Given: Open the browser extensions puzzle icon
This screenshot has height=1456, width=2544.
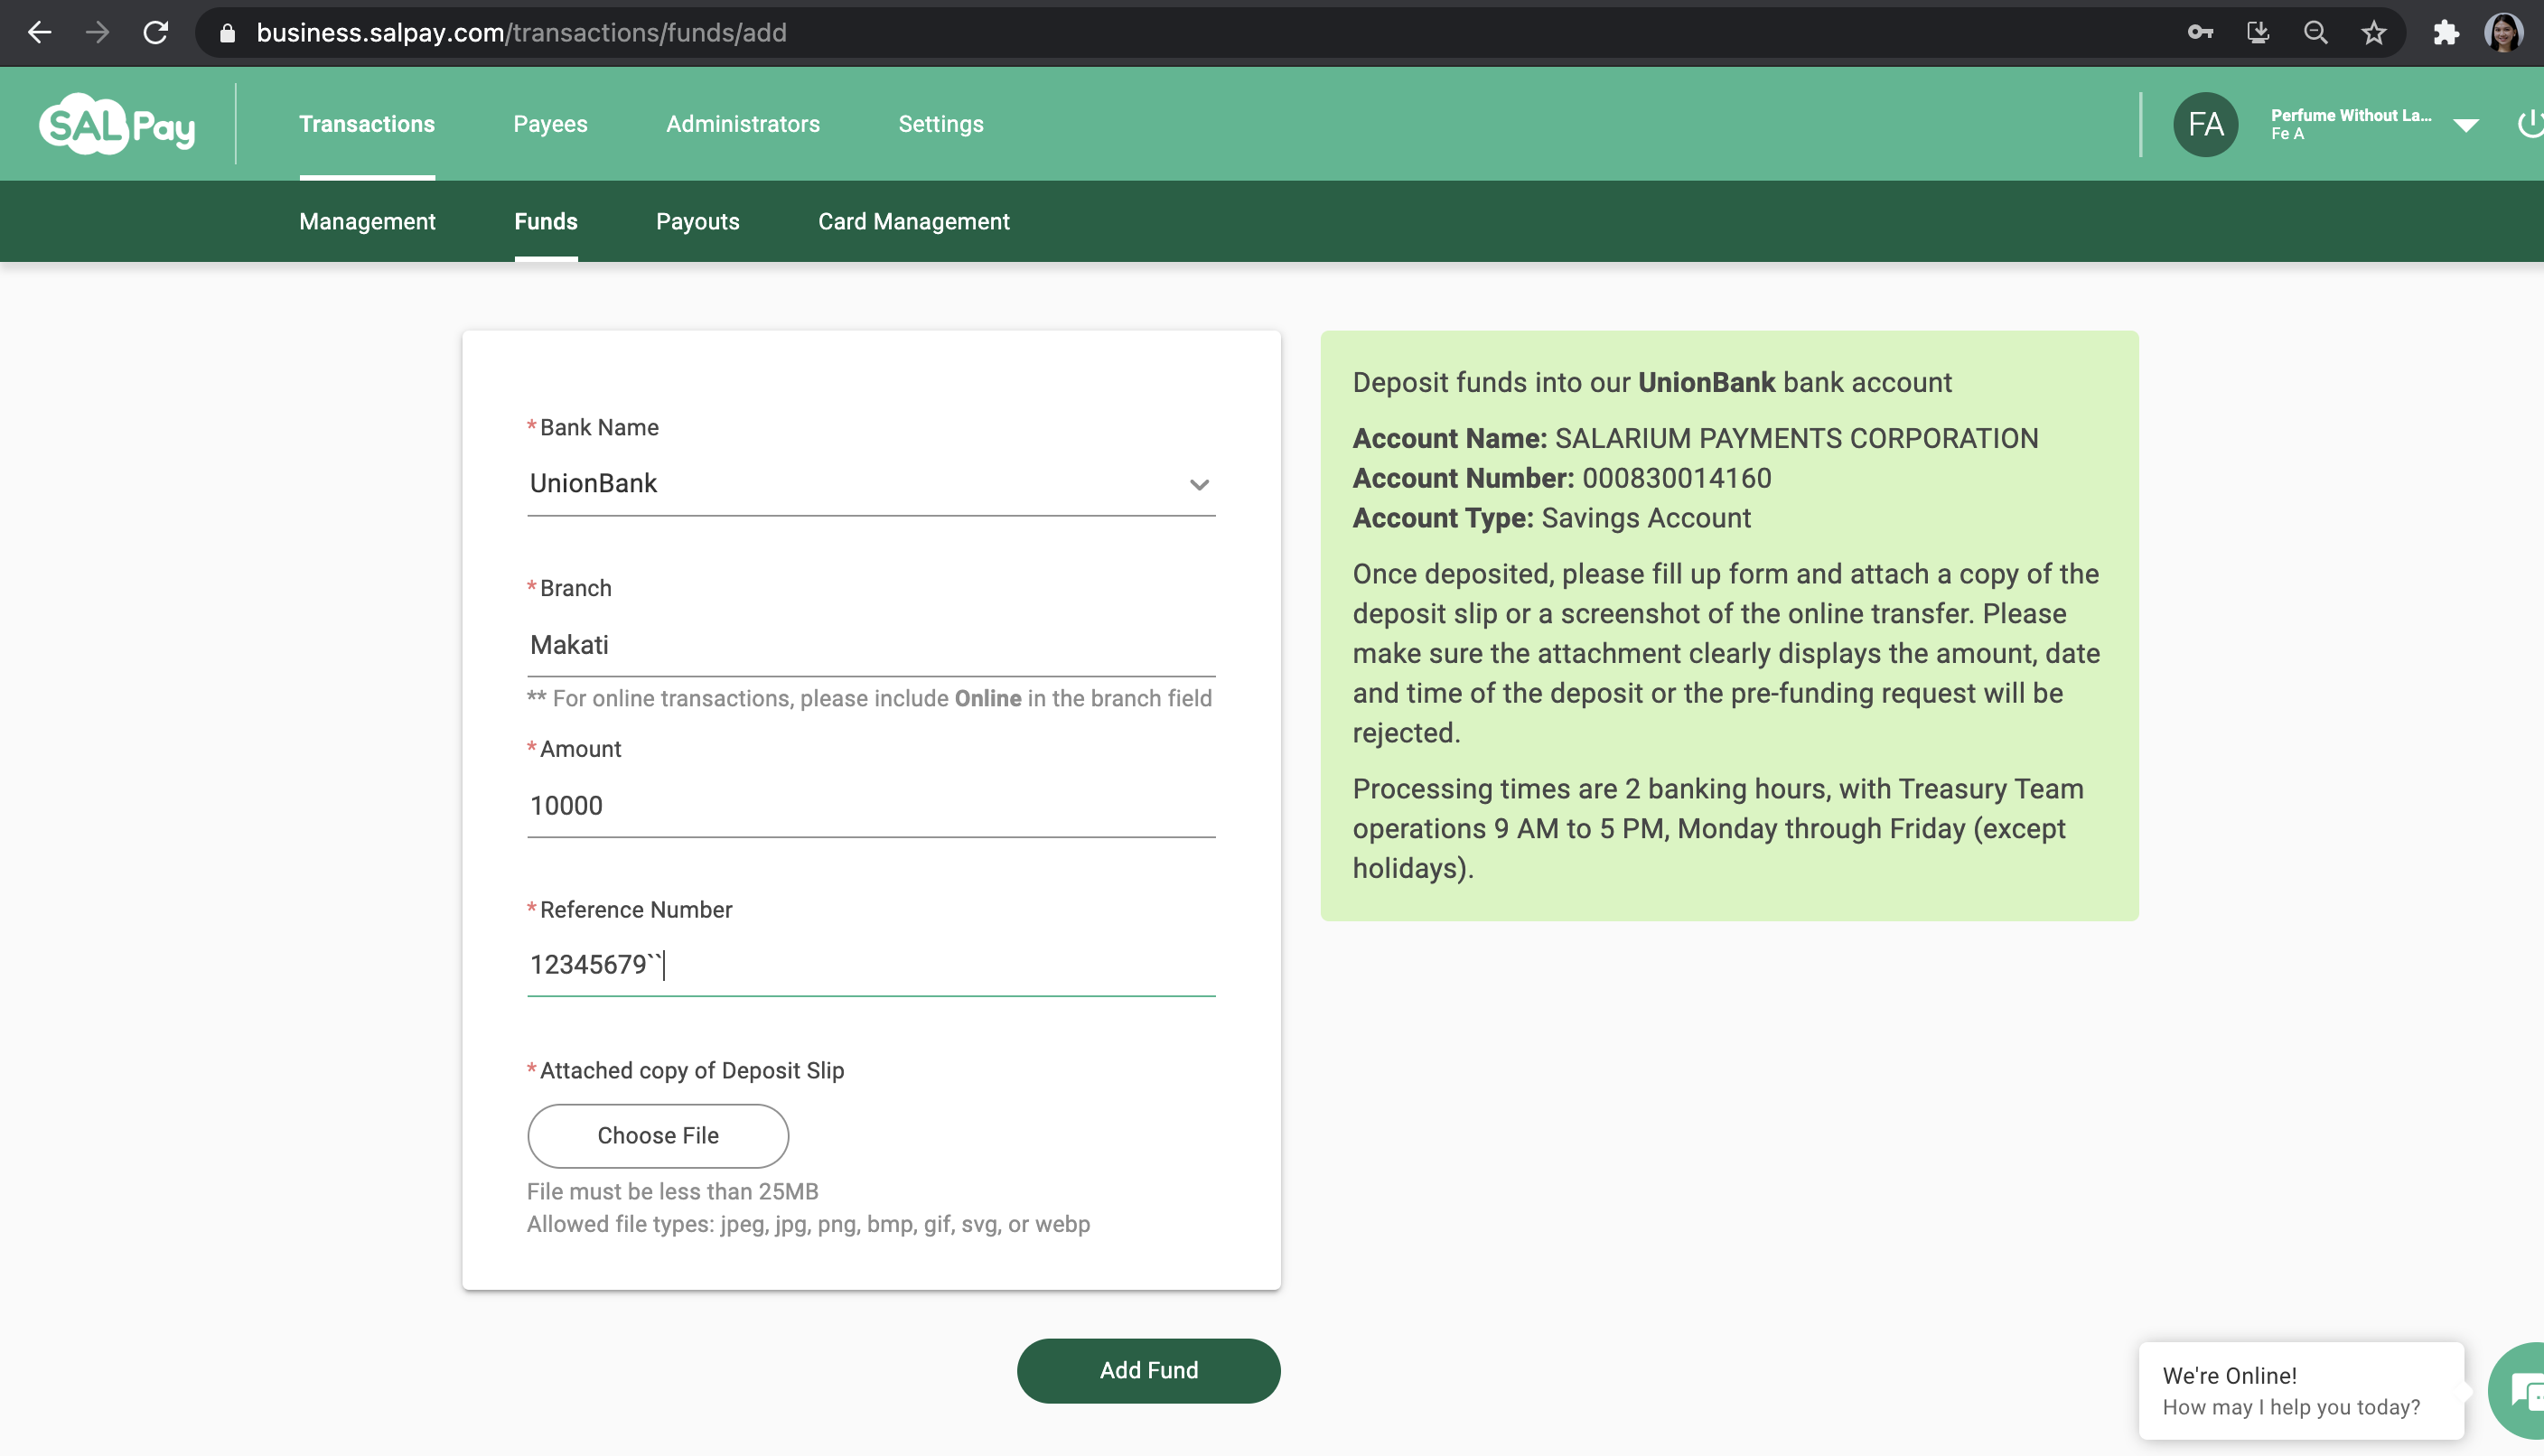Looking at the screenshot, I should pos(2445,33).
